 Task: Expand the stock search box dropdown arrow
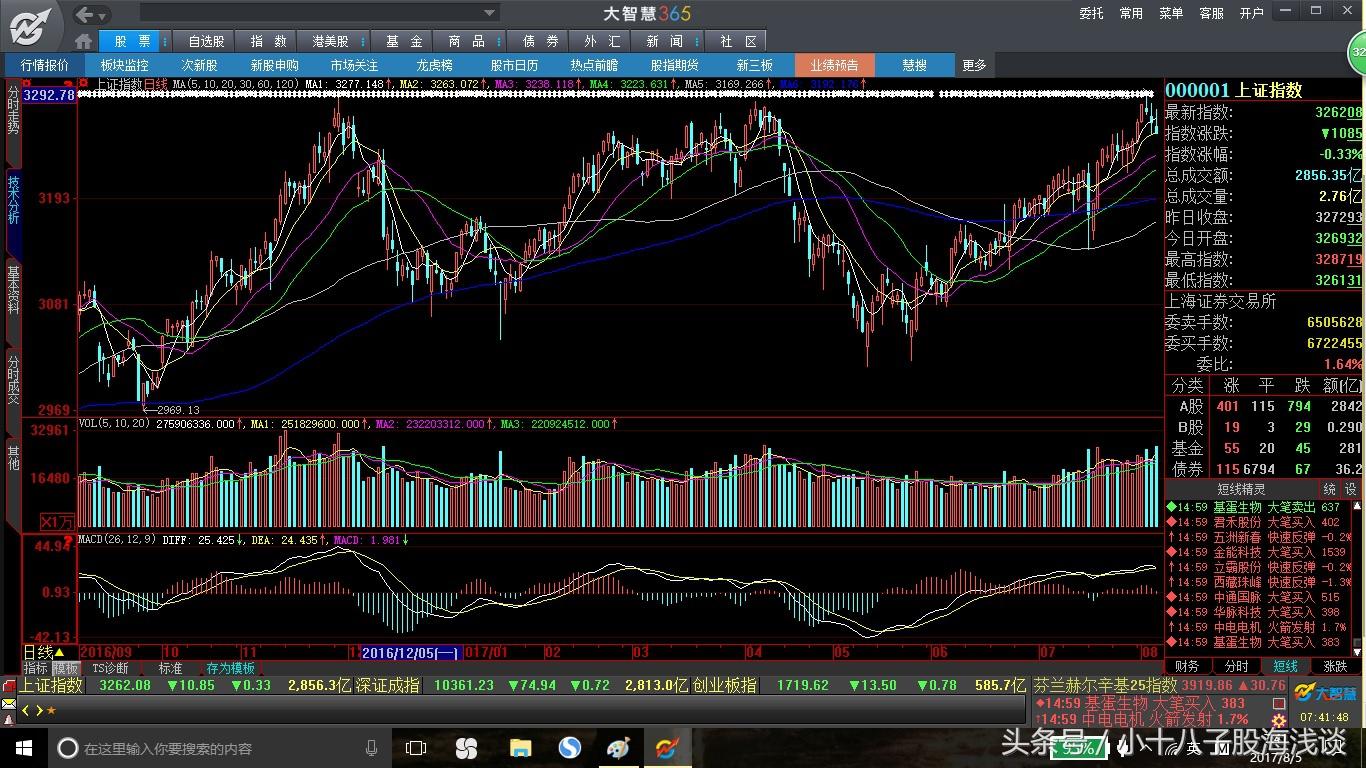[x=490, y=13]
